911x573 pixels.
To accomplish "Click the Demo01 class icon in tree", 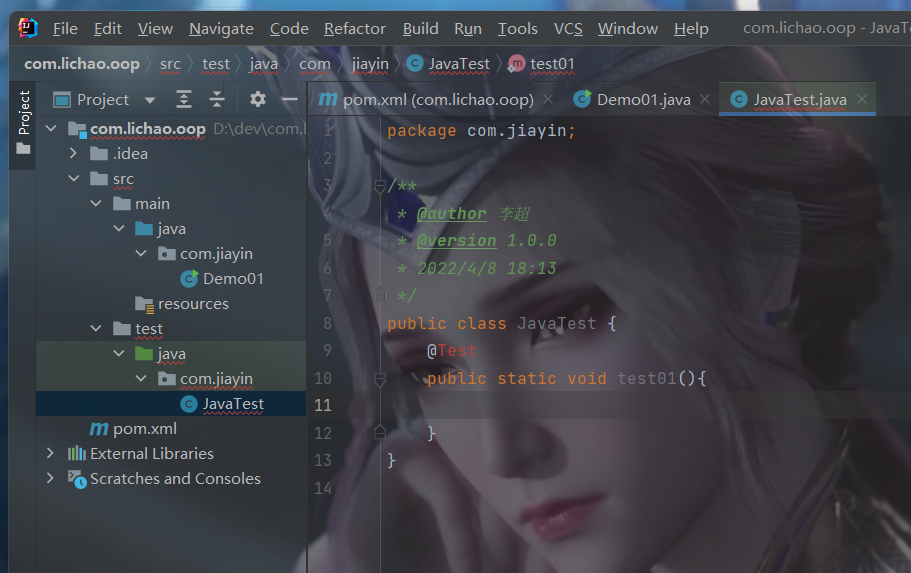I will point(189,278).
